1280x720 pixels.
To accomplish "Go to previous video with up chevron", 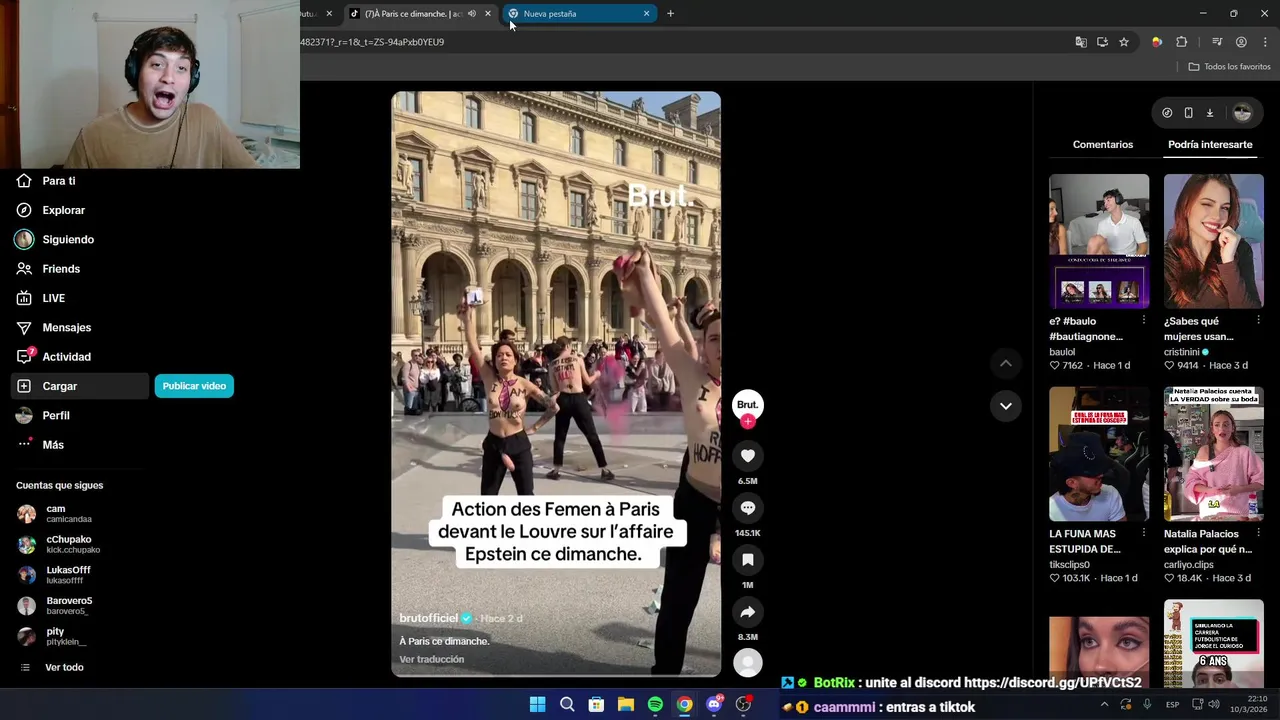I will [x=1006, y=364].
